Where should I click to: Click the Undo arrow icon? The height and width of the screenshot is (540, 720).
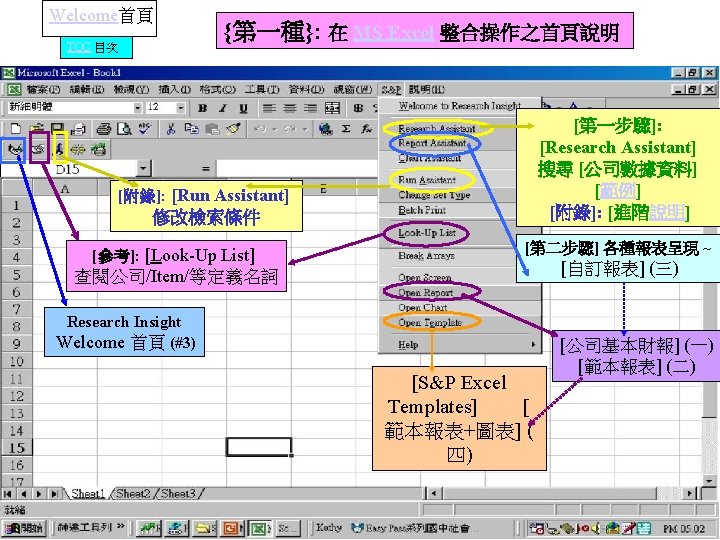pyautogui.click(x=259, y=129)
